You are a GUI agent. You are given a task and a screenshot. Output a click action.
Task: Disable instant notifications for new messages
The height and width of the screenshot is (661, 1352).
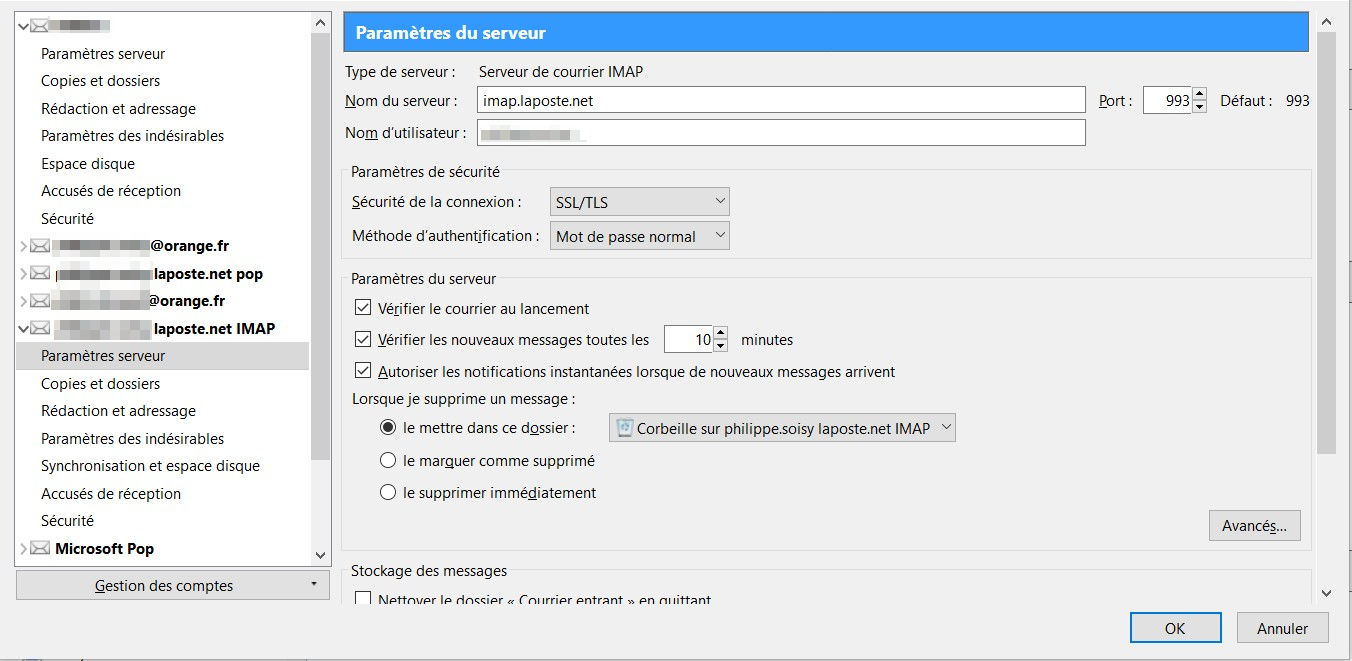(x=363, y=371)
